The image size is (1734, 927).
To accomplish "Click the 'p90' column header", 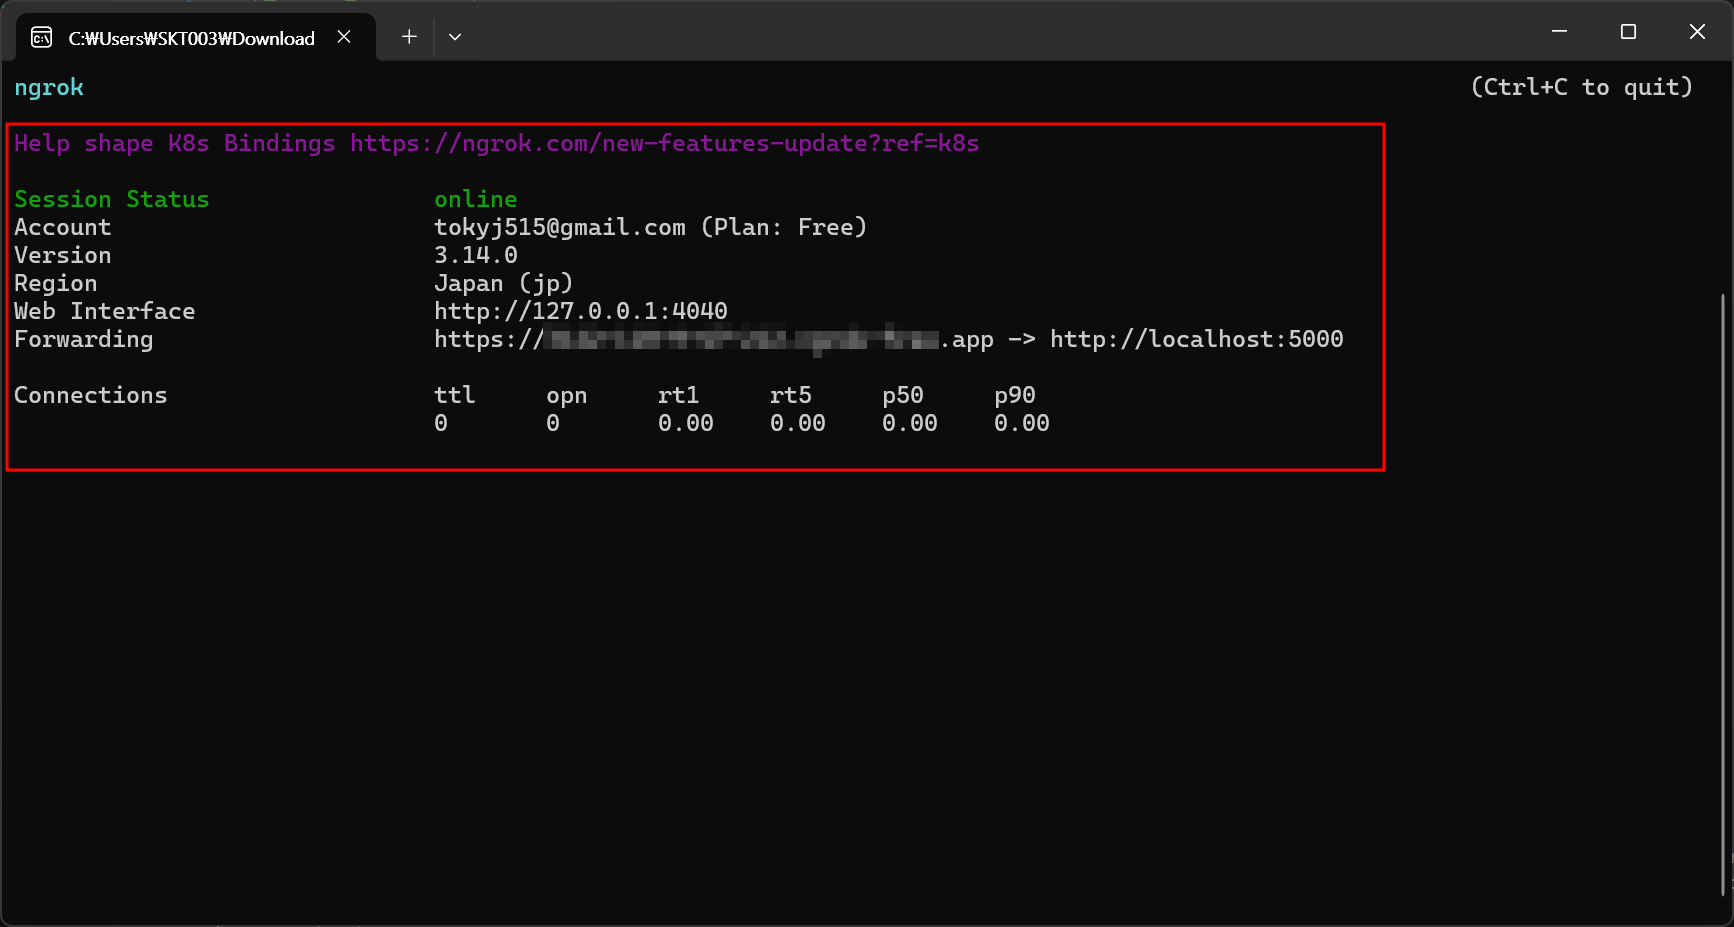I will (1015, 395).
